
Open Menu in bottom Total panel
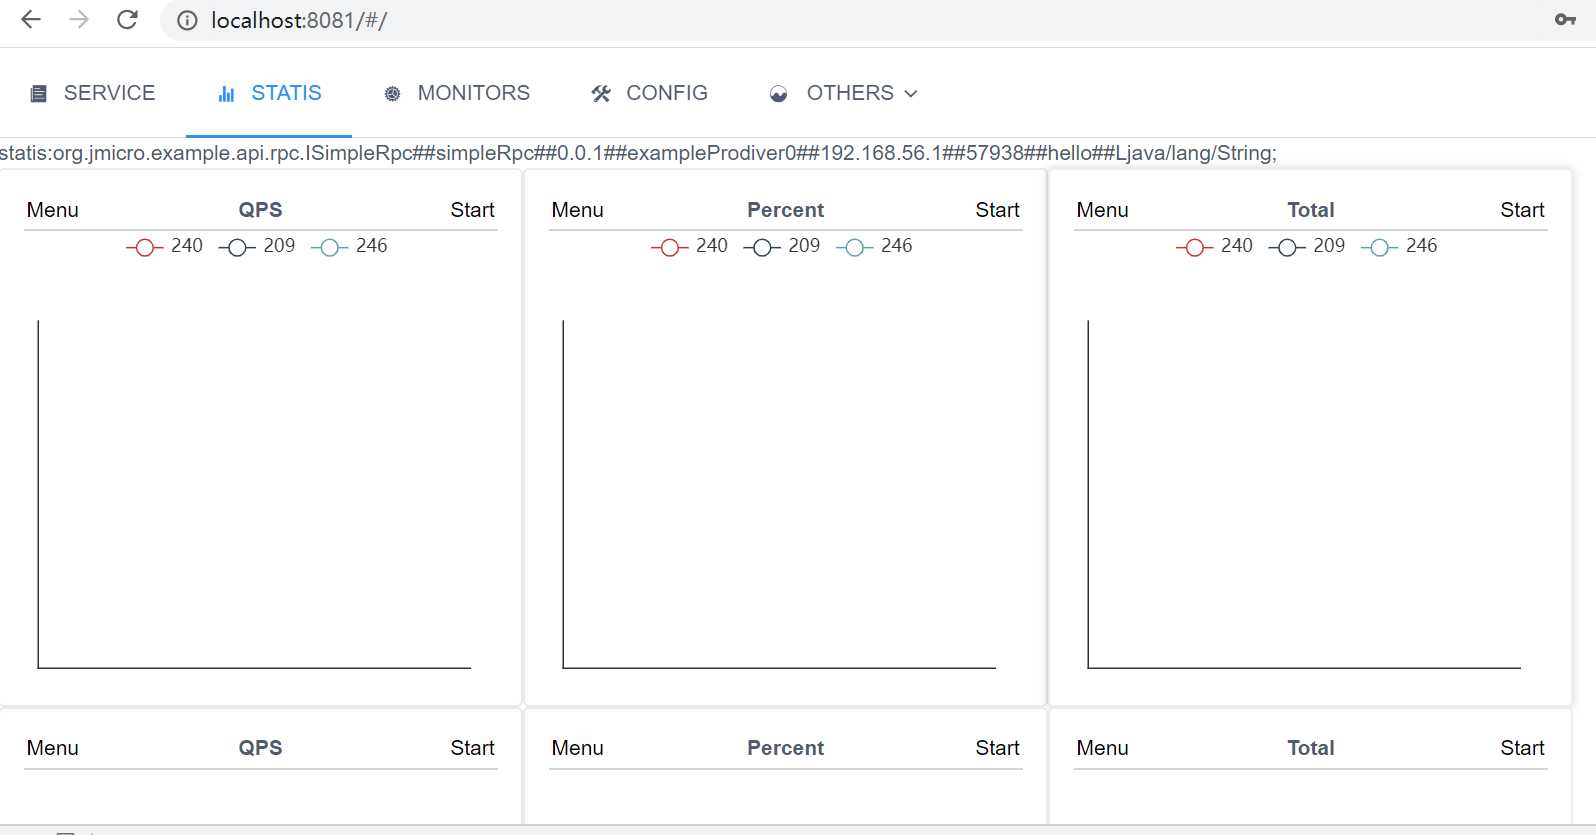[x=1103, y=748]
